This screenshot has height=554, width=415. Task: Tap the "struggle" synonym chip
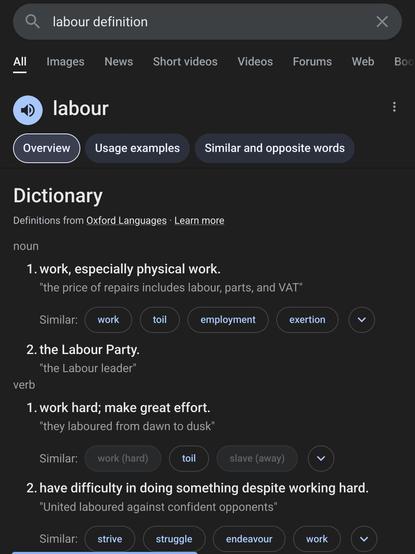174,539
